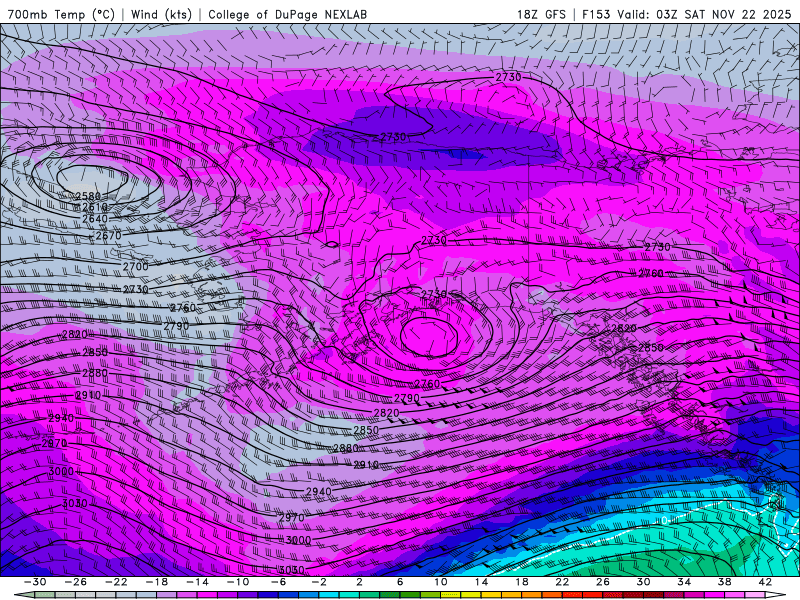Select the 30 temperature scale label
The image size is (800, 600).
click(x=643, y=582)
